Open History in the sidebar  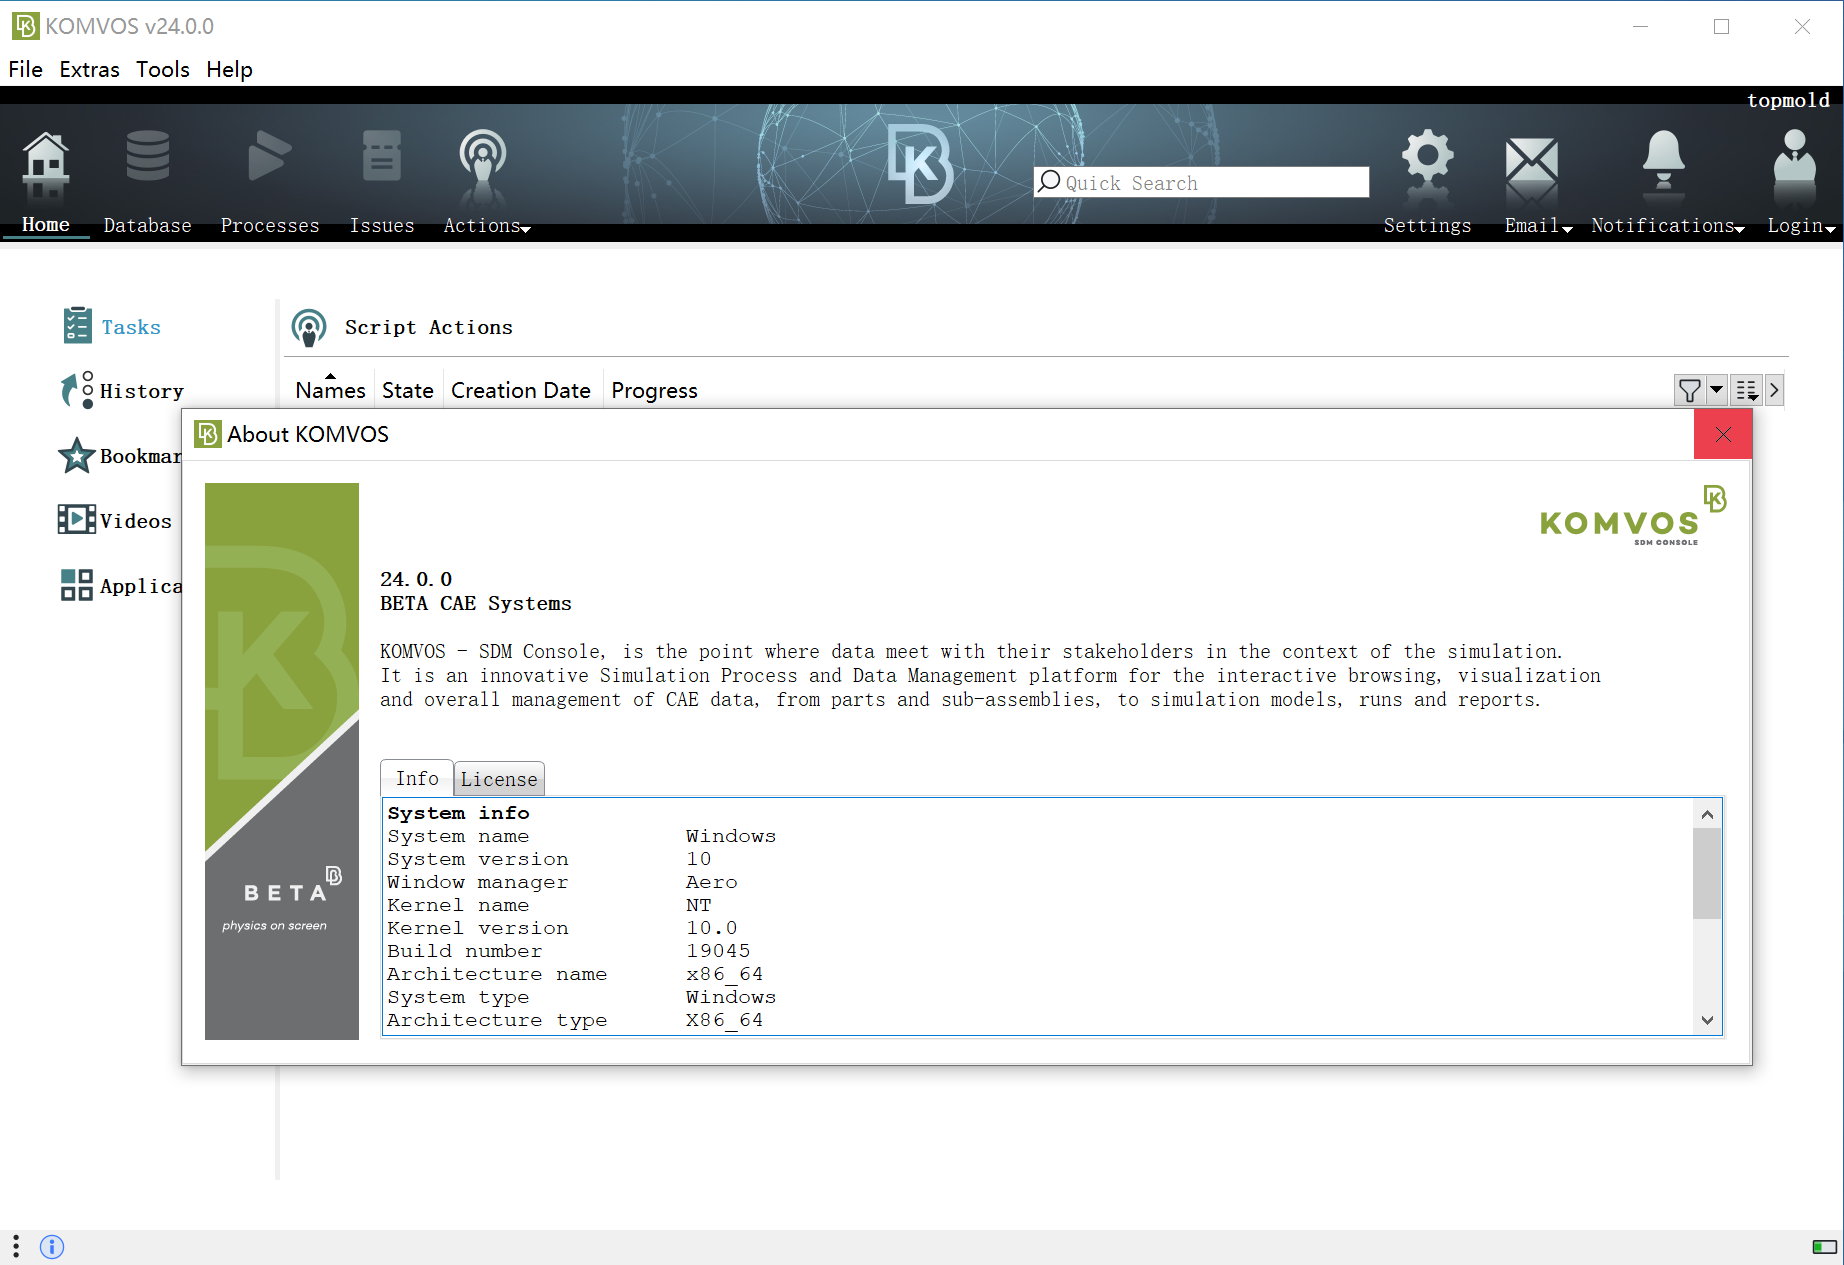click(122, 390)
